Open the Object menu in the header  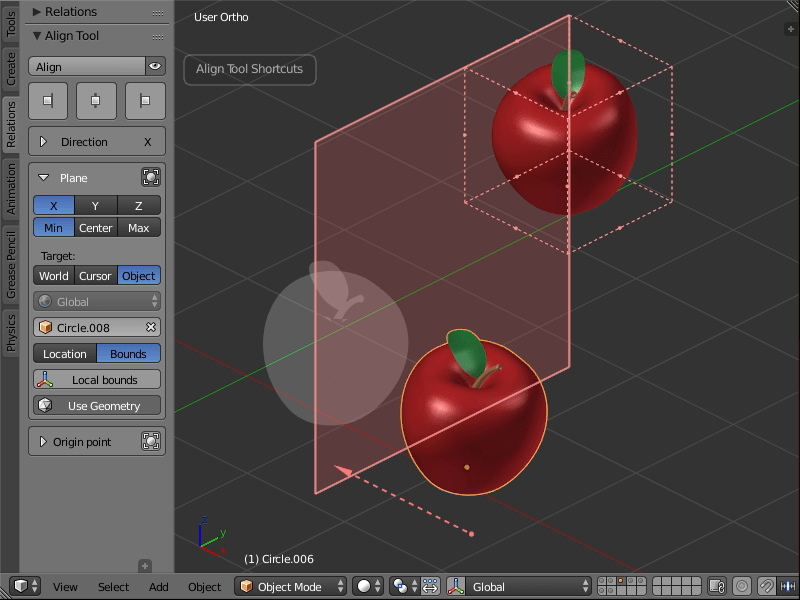point(204,587)
